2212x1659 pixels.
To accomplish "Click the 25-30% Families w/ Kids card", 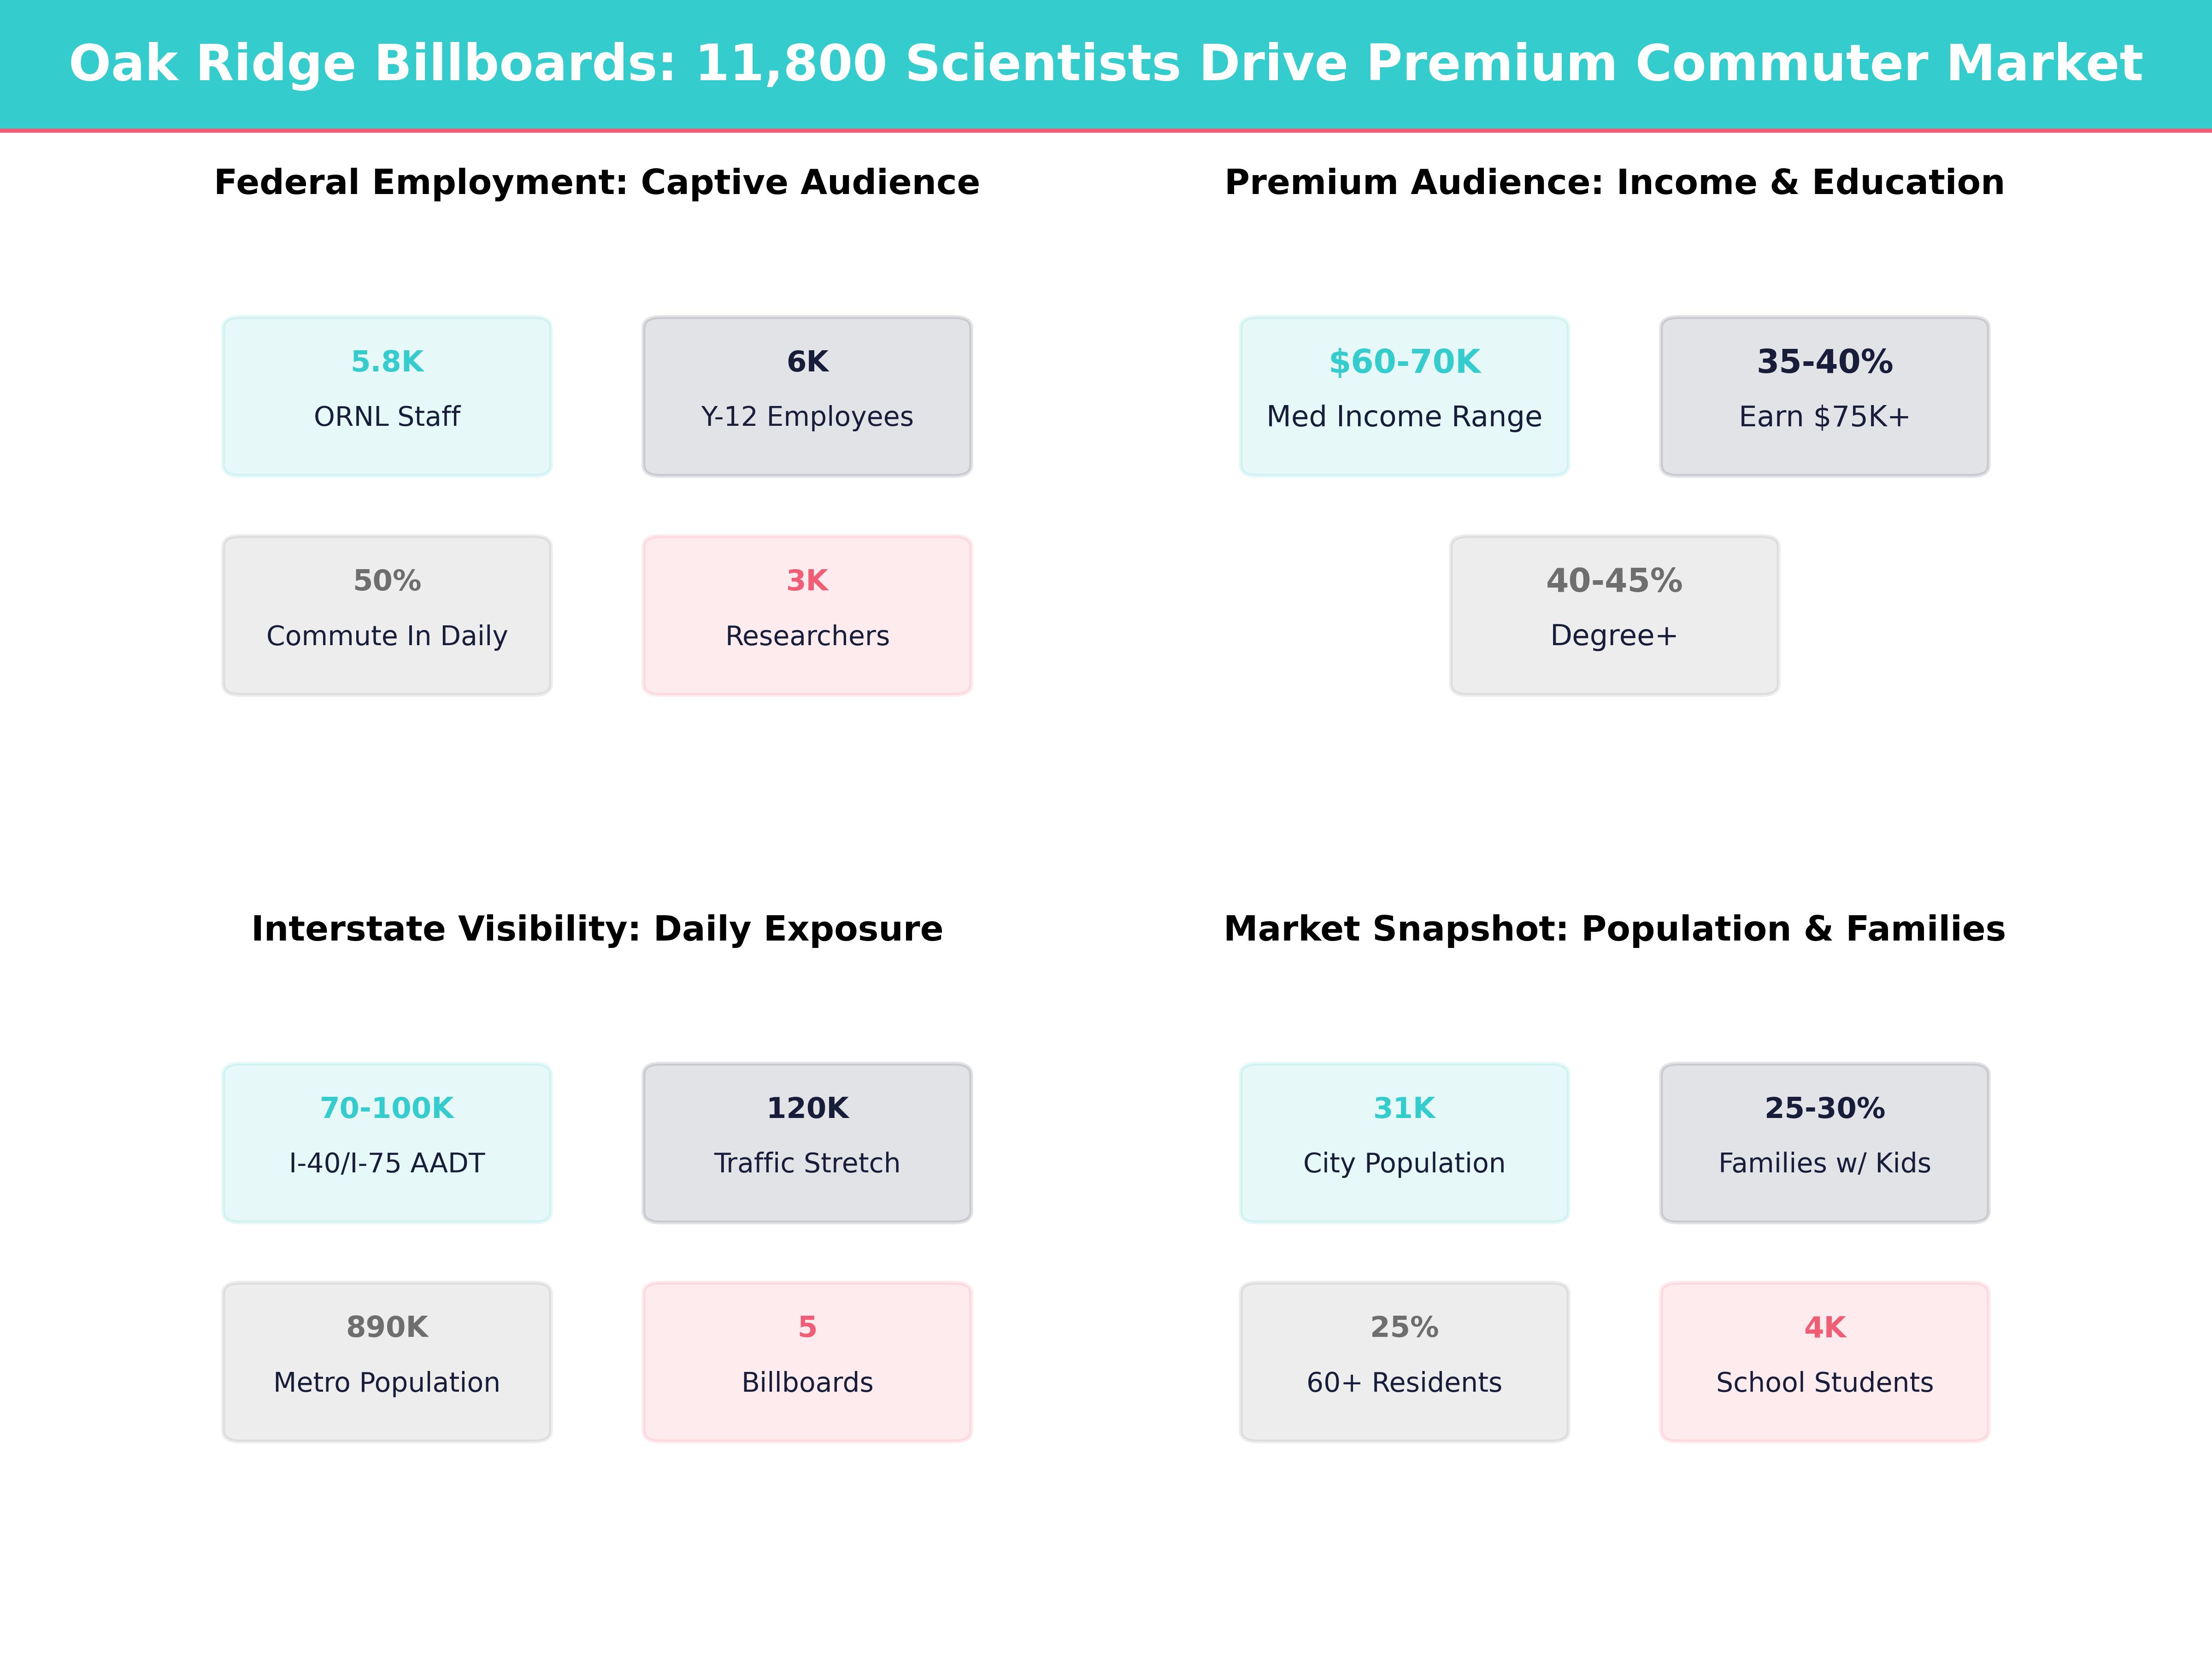I will pos(1824,1142).
